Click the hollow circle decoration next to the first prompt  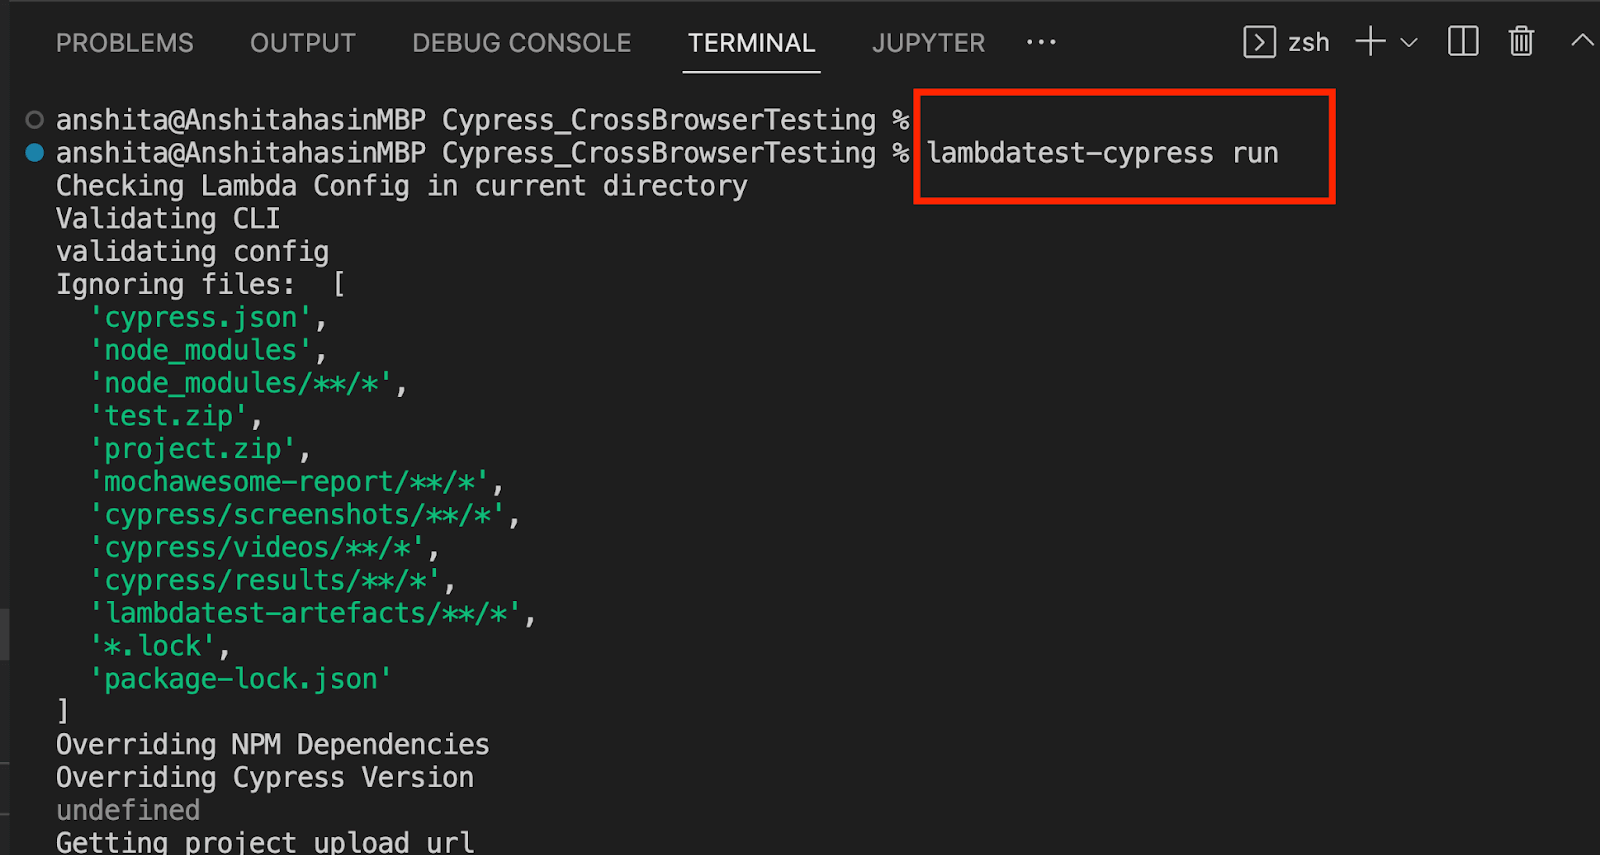[33, 119]
